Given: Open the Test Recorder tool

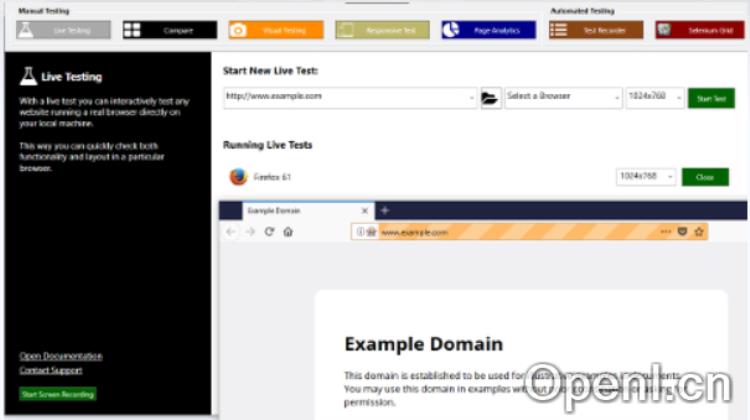Looking at the screenshot, I should tap(596, 30).
